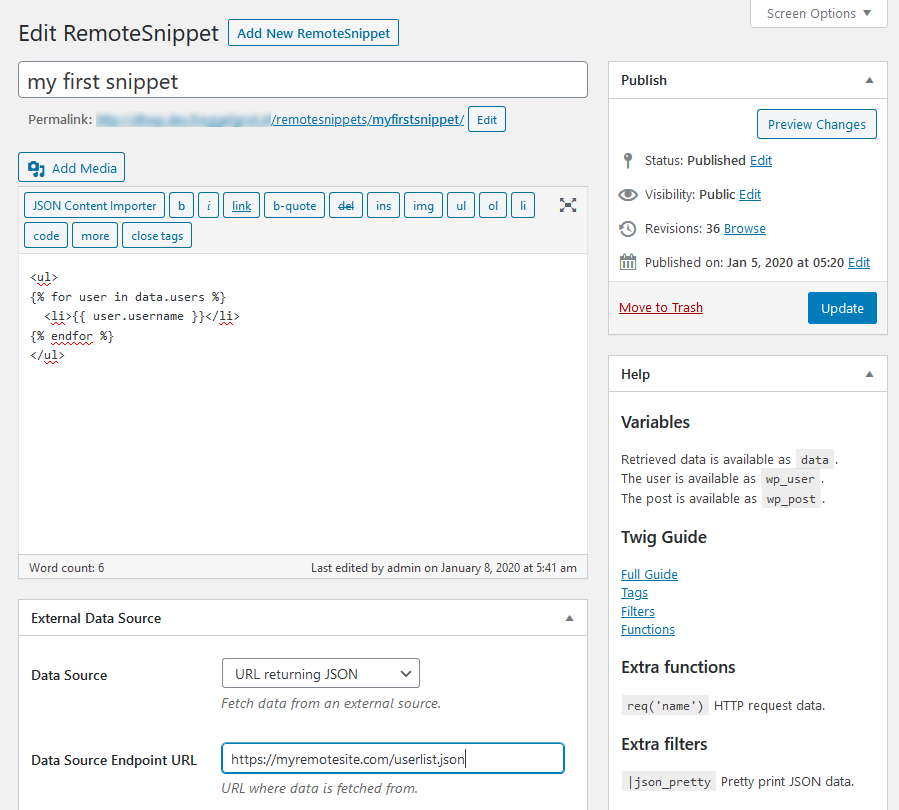
Task: Collapse the External Data Source panel
Action: pyautogui.click(x=569, y=618)
